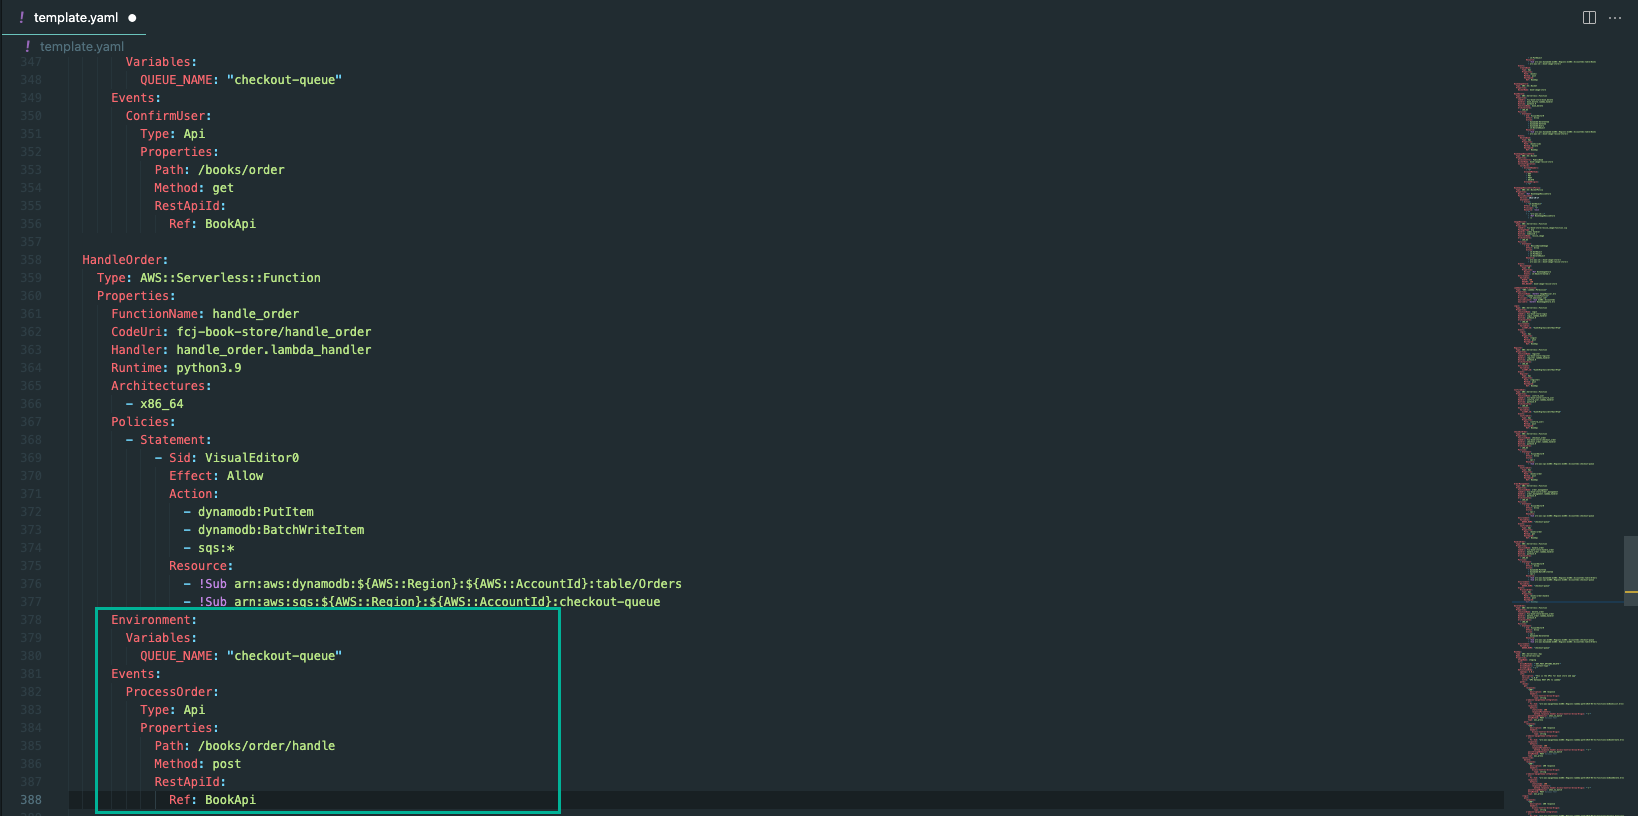
Task: Click QUEUE_NAME on line 380
Action: (x=176, y=656)
